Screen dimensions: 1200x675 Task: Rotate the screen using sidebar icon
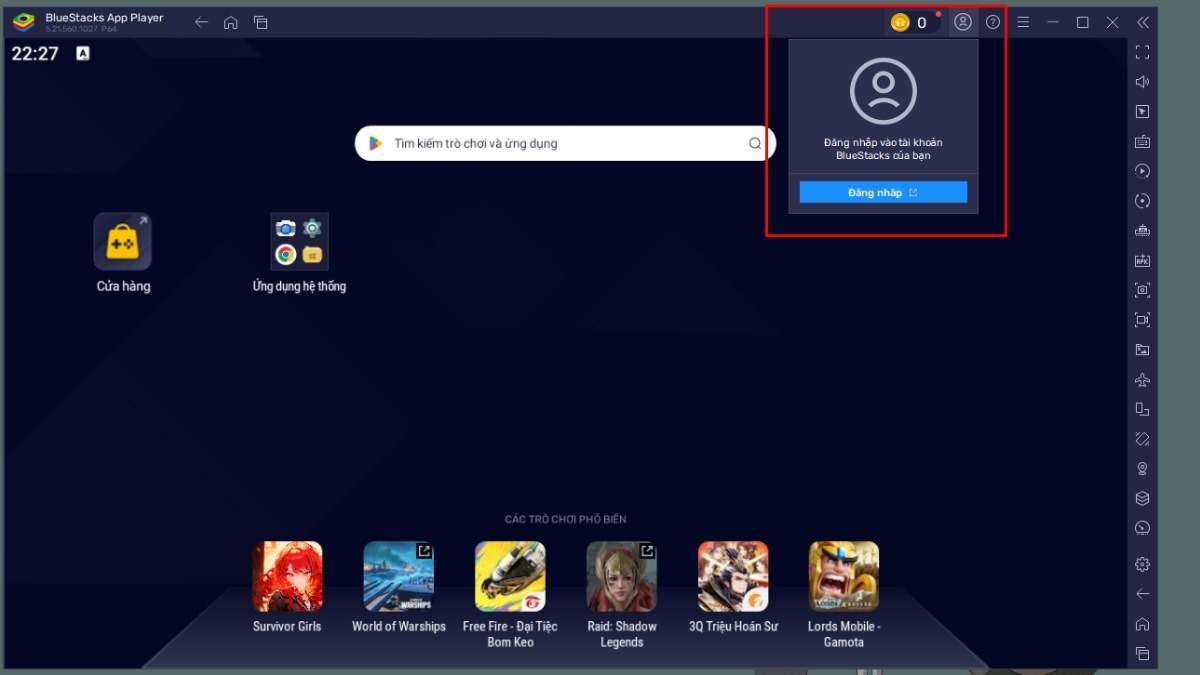point(1143,409)
